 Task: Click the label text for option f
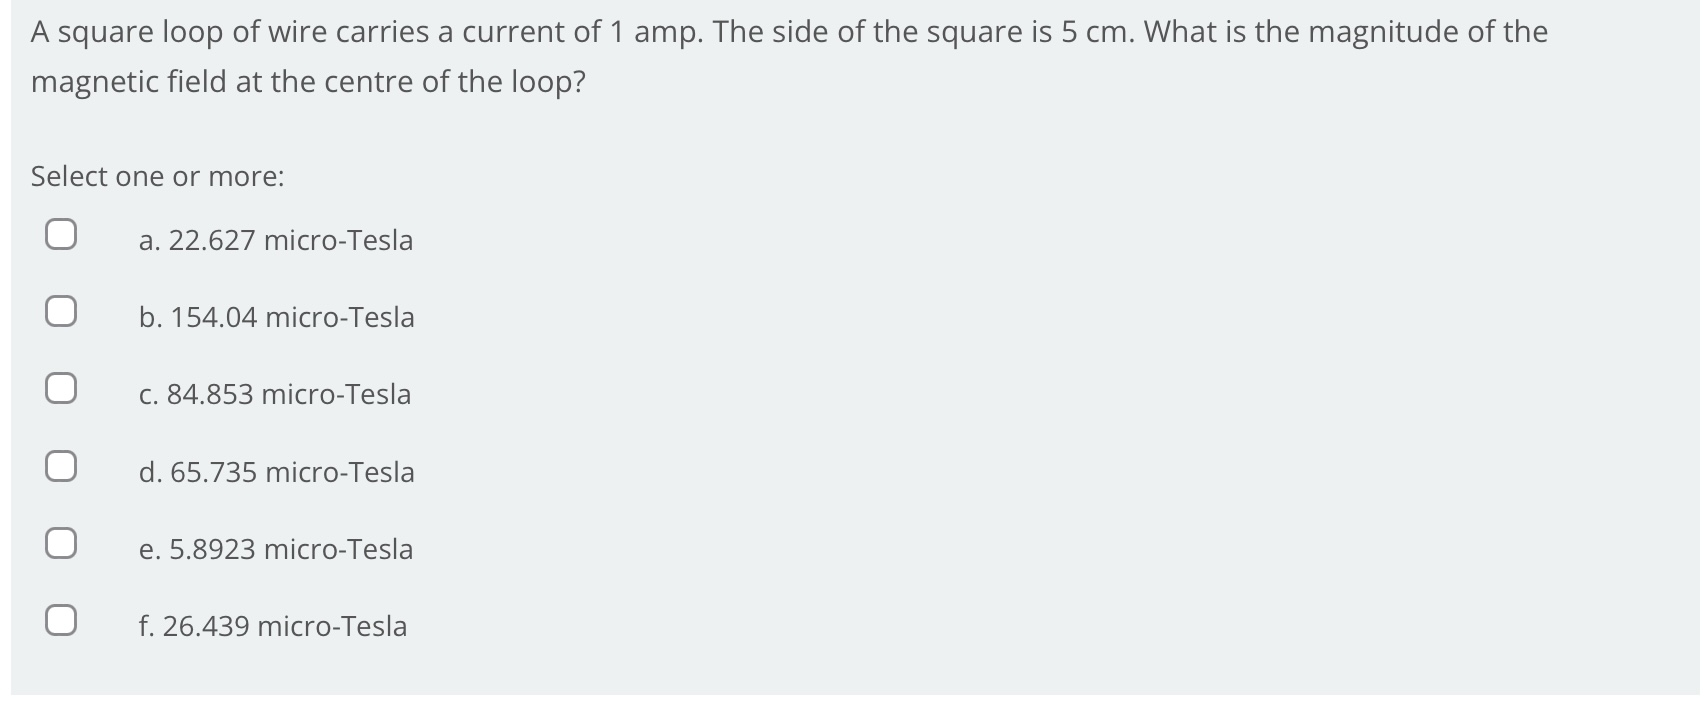coord(272,627)
